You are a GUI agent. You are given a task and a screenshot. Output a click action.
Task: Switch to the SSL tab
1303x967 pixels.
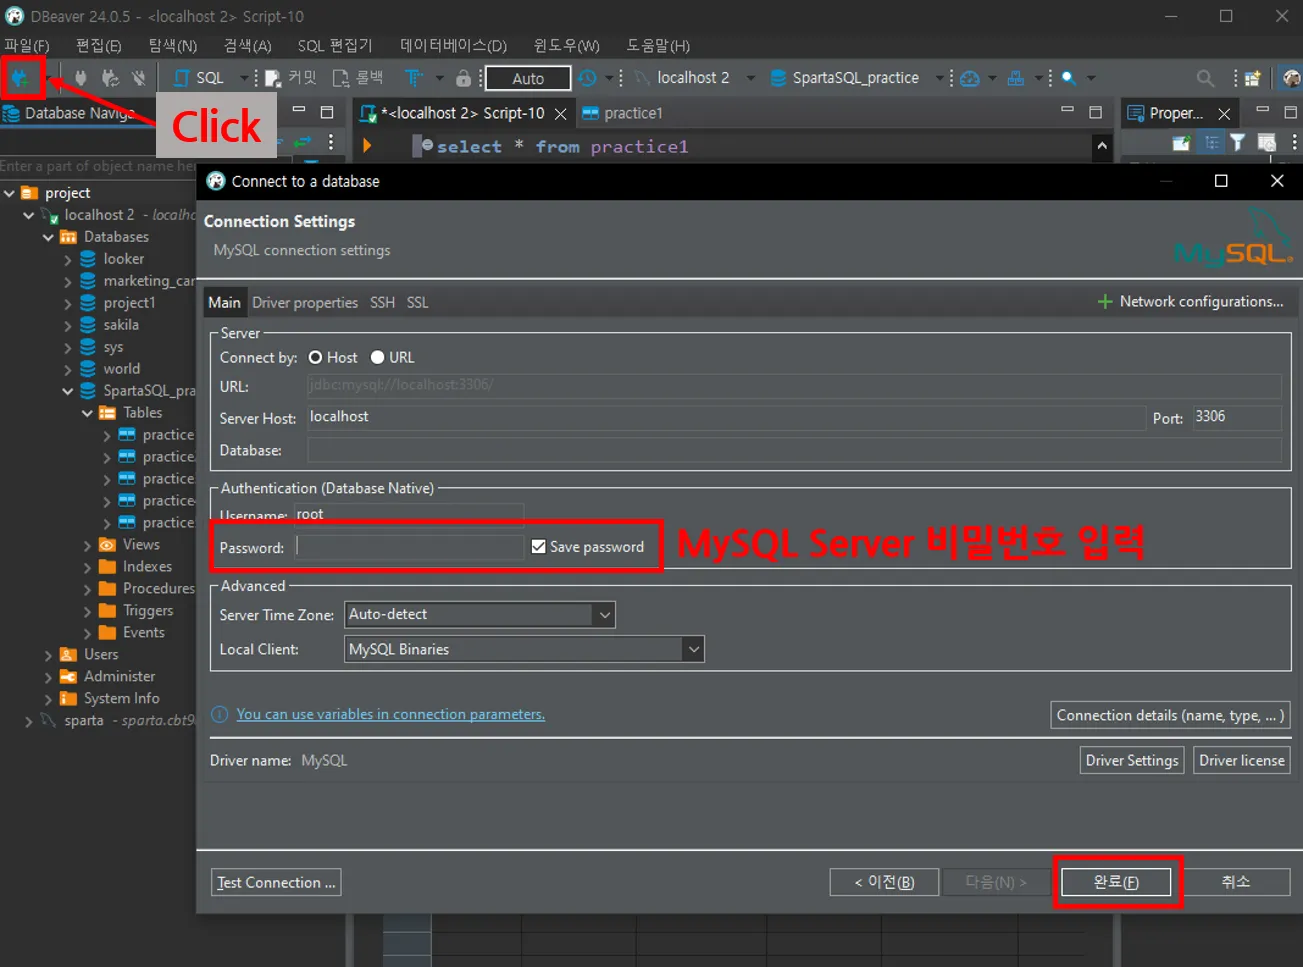click(x=418, y=303)
